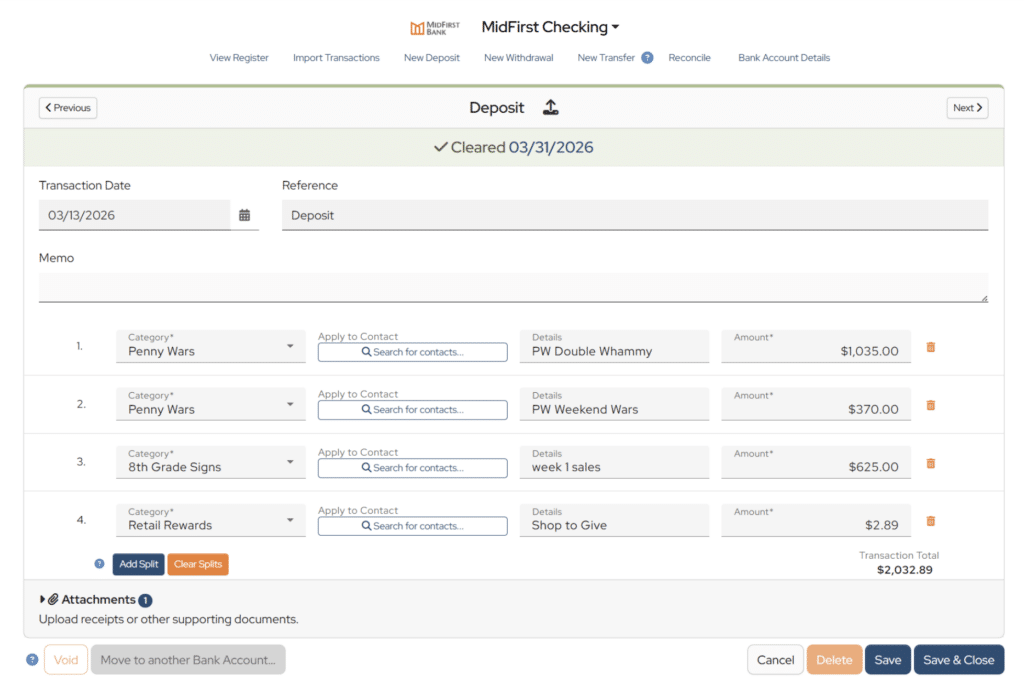Viewport: 1024px width, 699px height.
Task: Click the help icon beside Add Split
Action: pos(99,563)
